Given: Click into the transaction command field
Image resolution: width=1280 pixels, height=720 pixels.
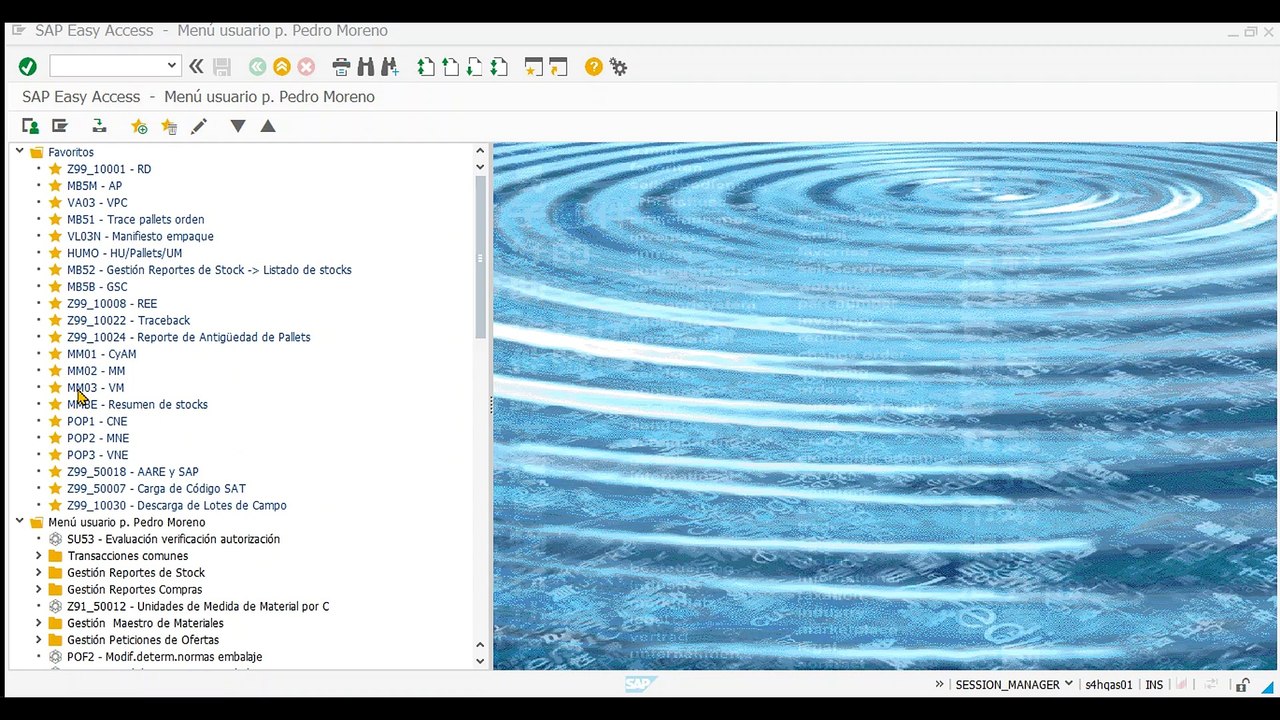Looking at the screenshot, I should click(x=106, y=66).
